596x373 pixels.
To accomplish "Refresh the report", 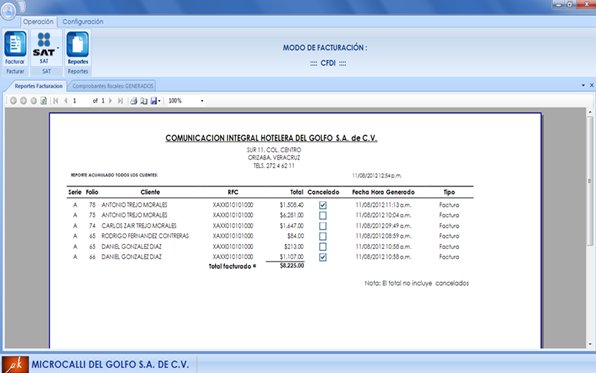I will click(x=44, y=101).
